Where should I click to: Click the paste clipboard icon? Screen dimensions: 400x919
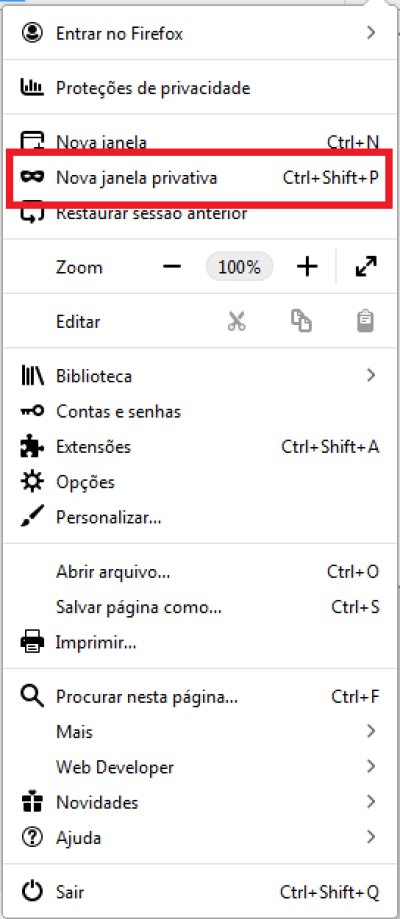[x=366, y=321]
